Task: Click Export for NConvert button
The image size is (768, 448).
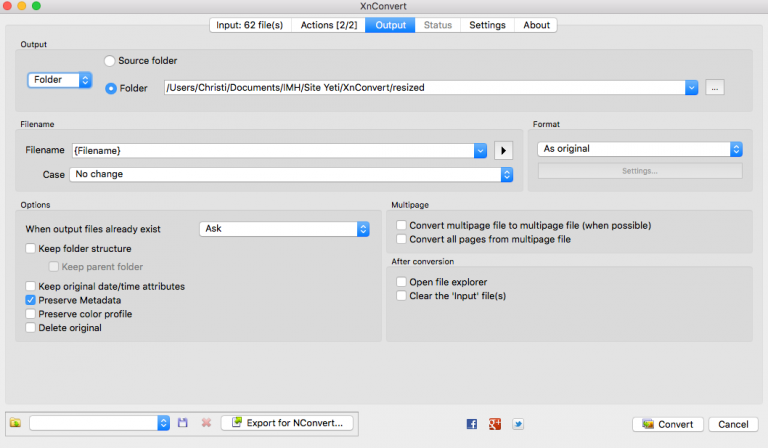Action: pos(287,423)
